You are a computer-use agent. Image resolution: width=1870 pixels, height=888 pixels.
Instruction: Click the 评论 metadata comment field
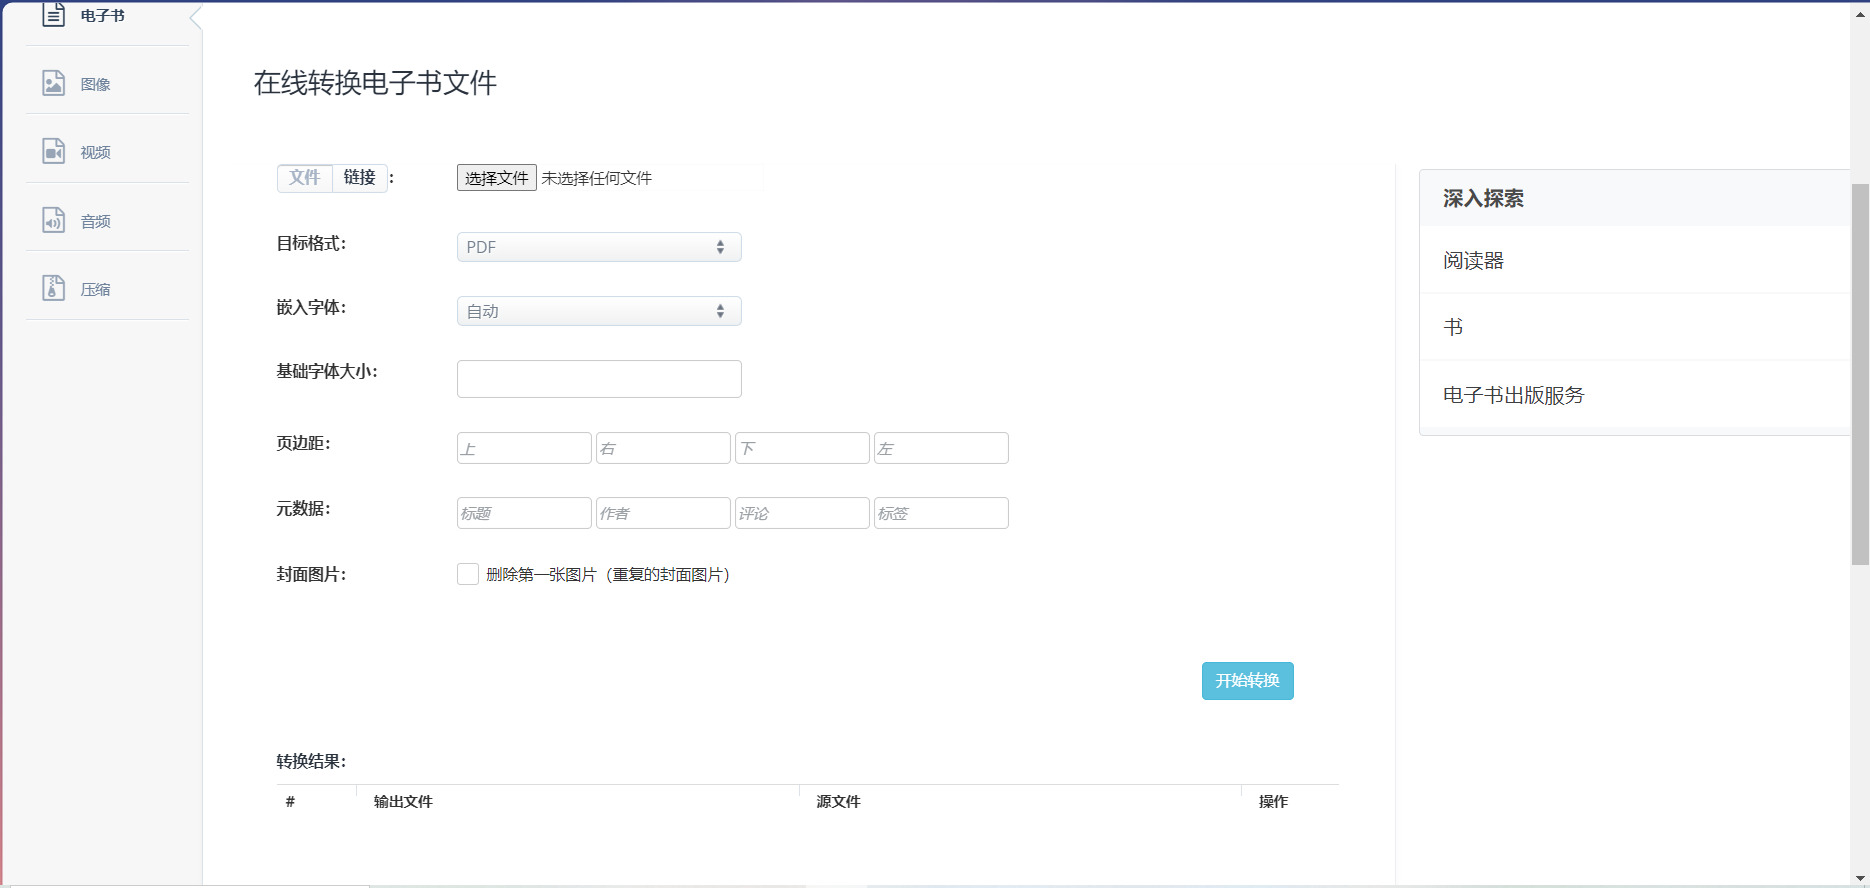click(802, 513)
